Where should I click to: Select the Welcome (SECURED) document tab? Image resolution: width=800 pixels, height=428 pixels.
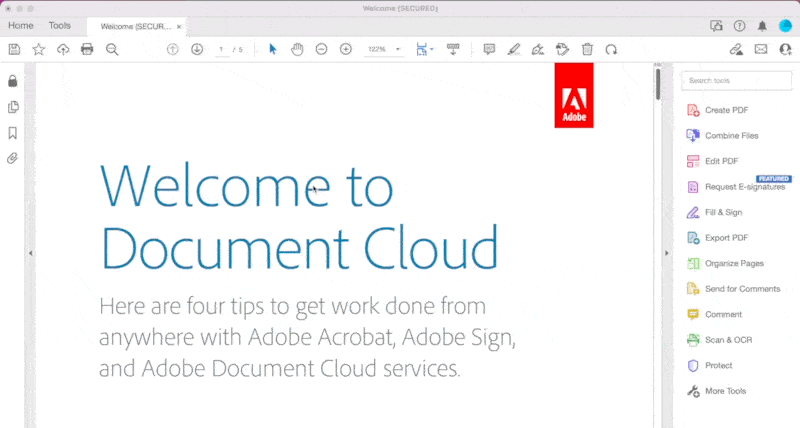click(135, 27)
